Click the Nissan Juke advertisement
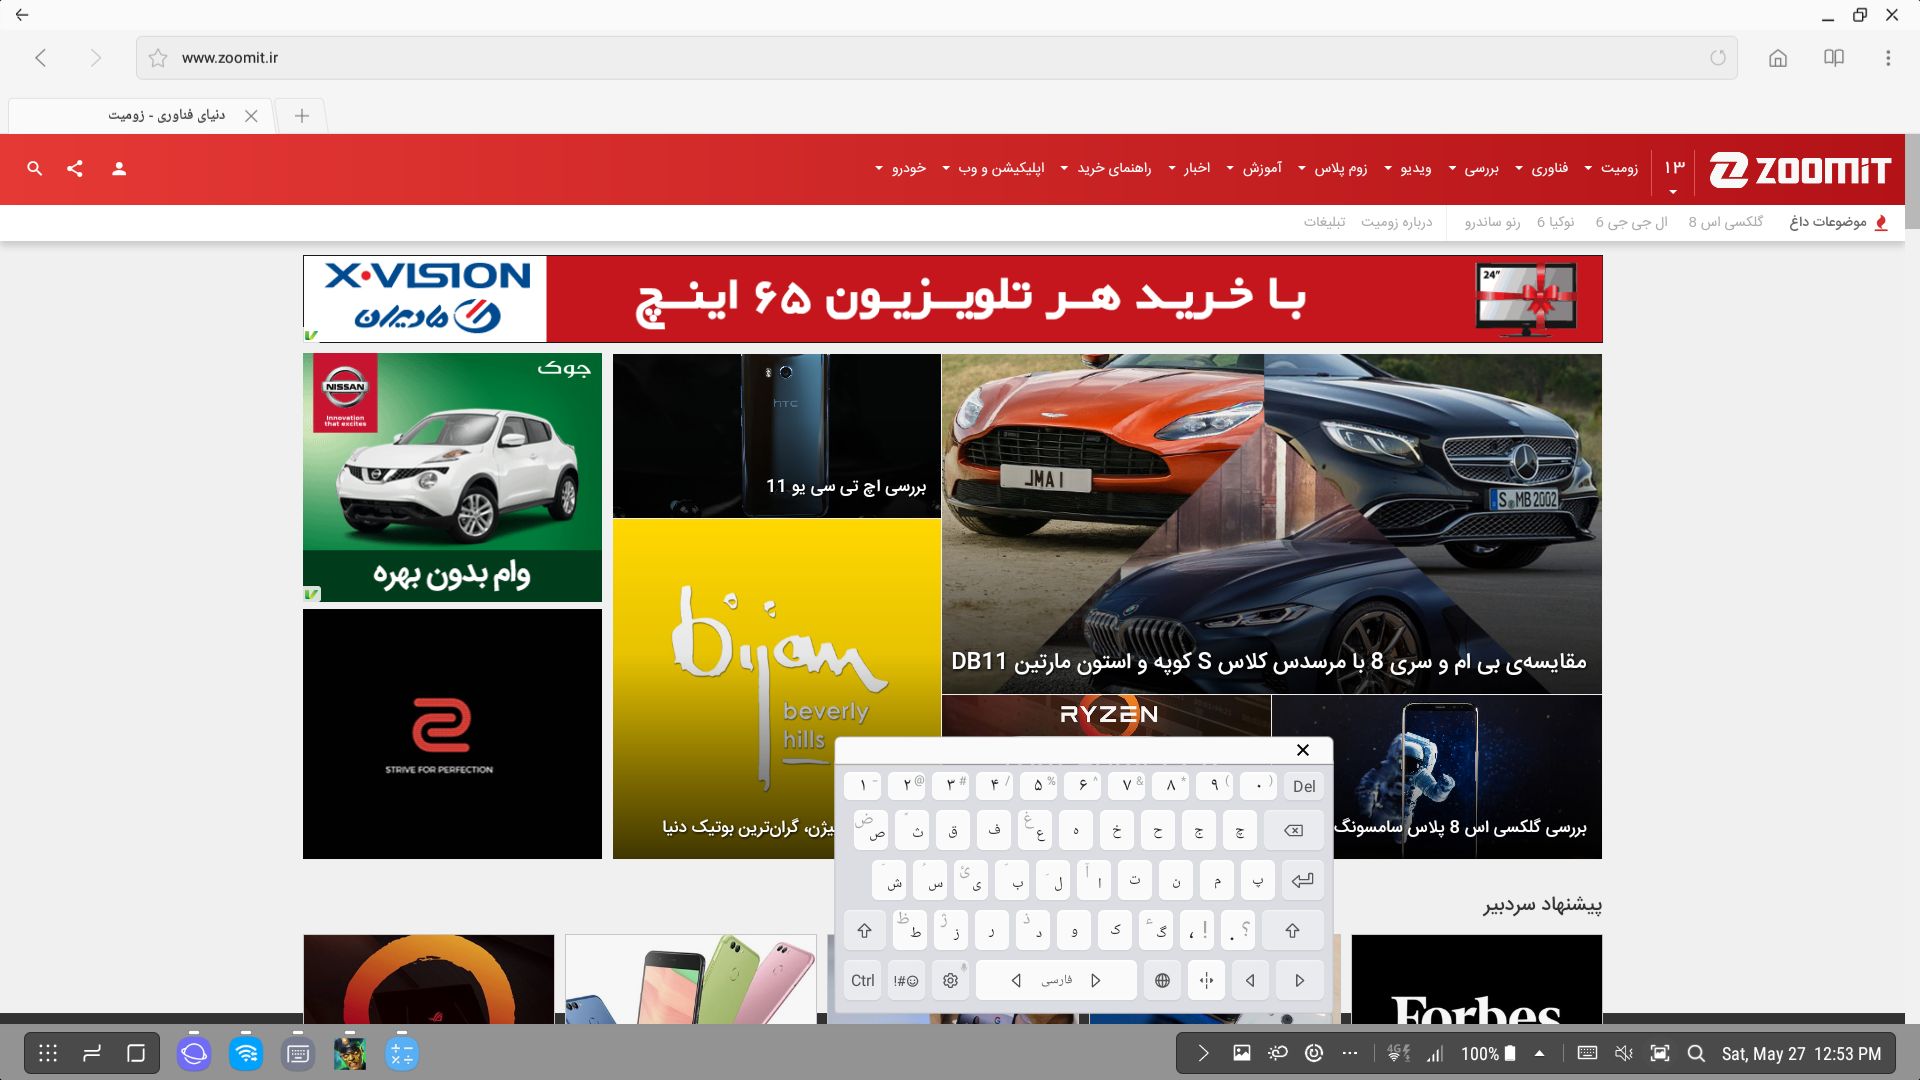Viewport: 1920px width, 1080px height. pyautogui.click(x=452, y=477)
